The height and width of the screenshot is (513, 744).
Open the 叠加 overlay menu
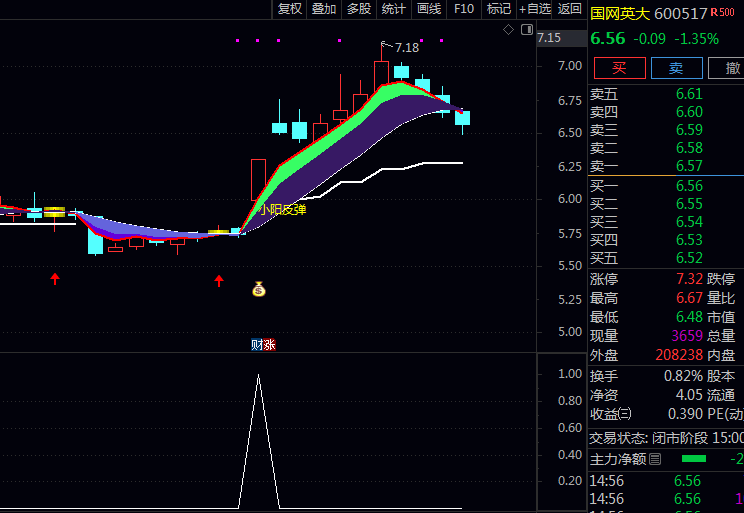[324, 9]
